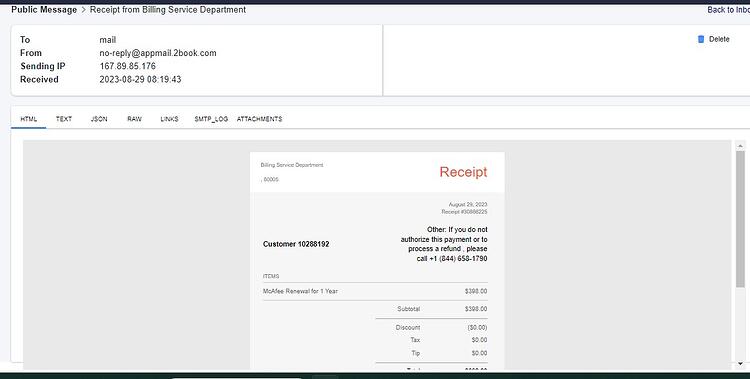Open the HTML tab
750x379 pixels.
tap(29, 119)
